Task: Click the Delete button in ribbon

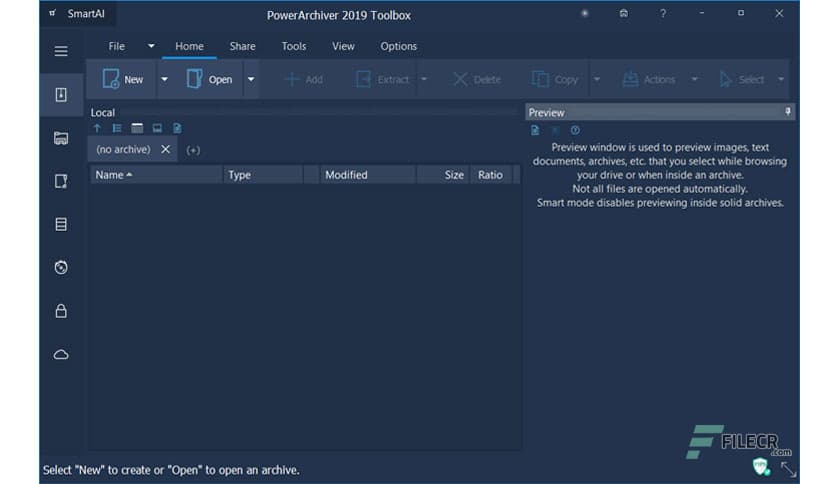Action: (x=477, y=79)
